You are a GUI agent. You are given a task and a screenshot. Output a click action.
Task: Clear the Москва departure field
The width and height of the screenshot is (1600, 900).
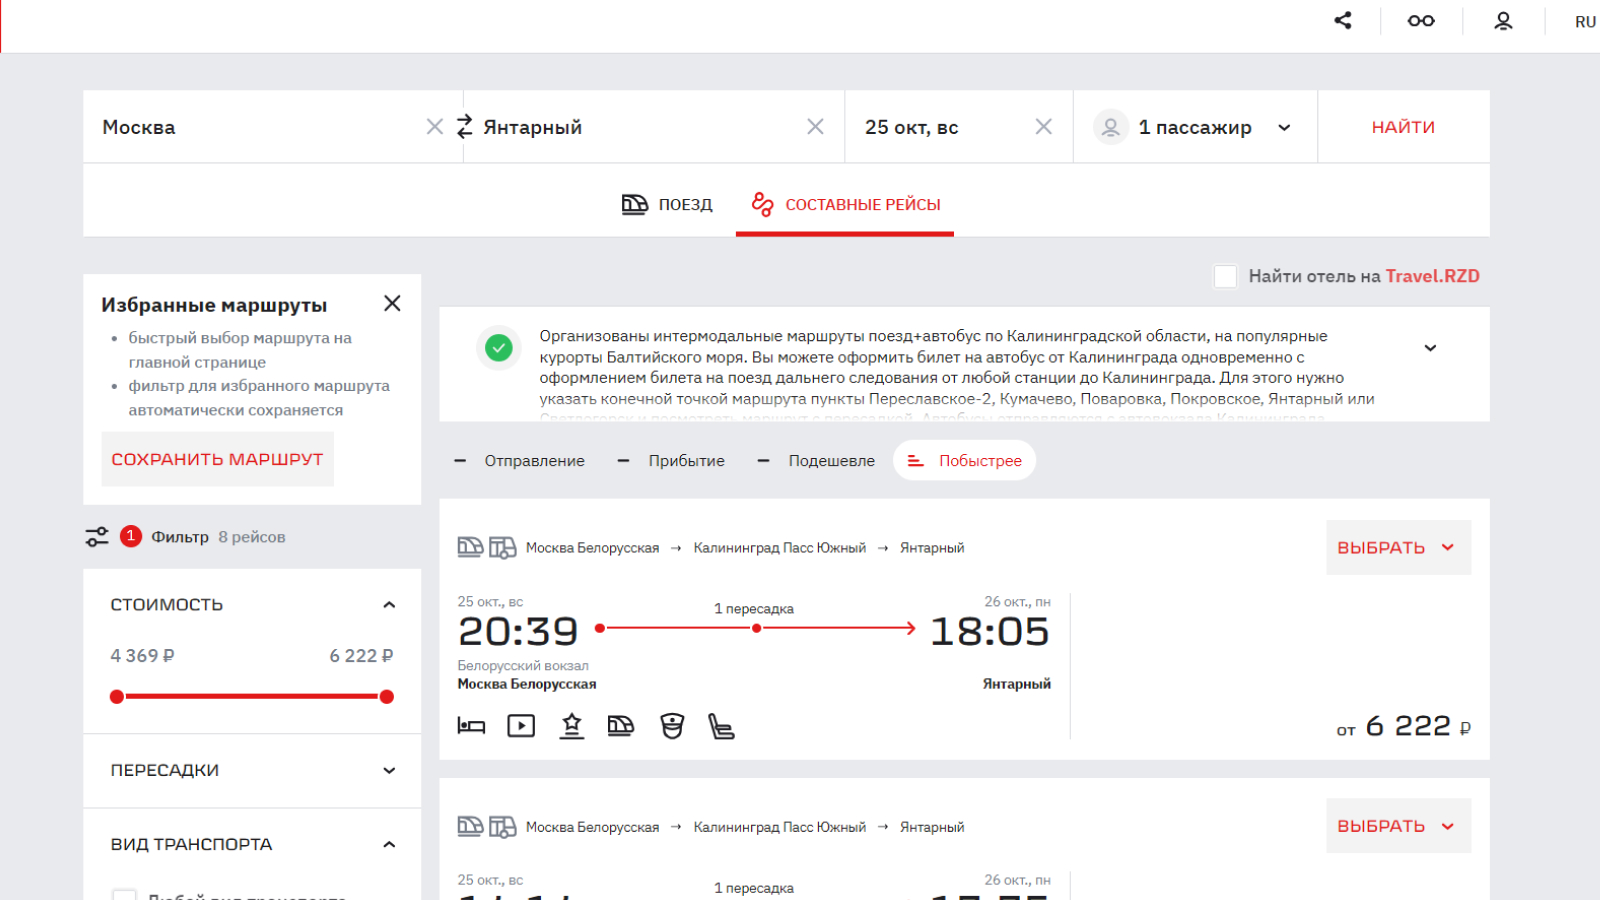[x=434, y=126]
